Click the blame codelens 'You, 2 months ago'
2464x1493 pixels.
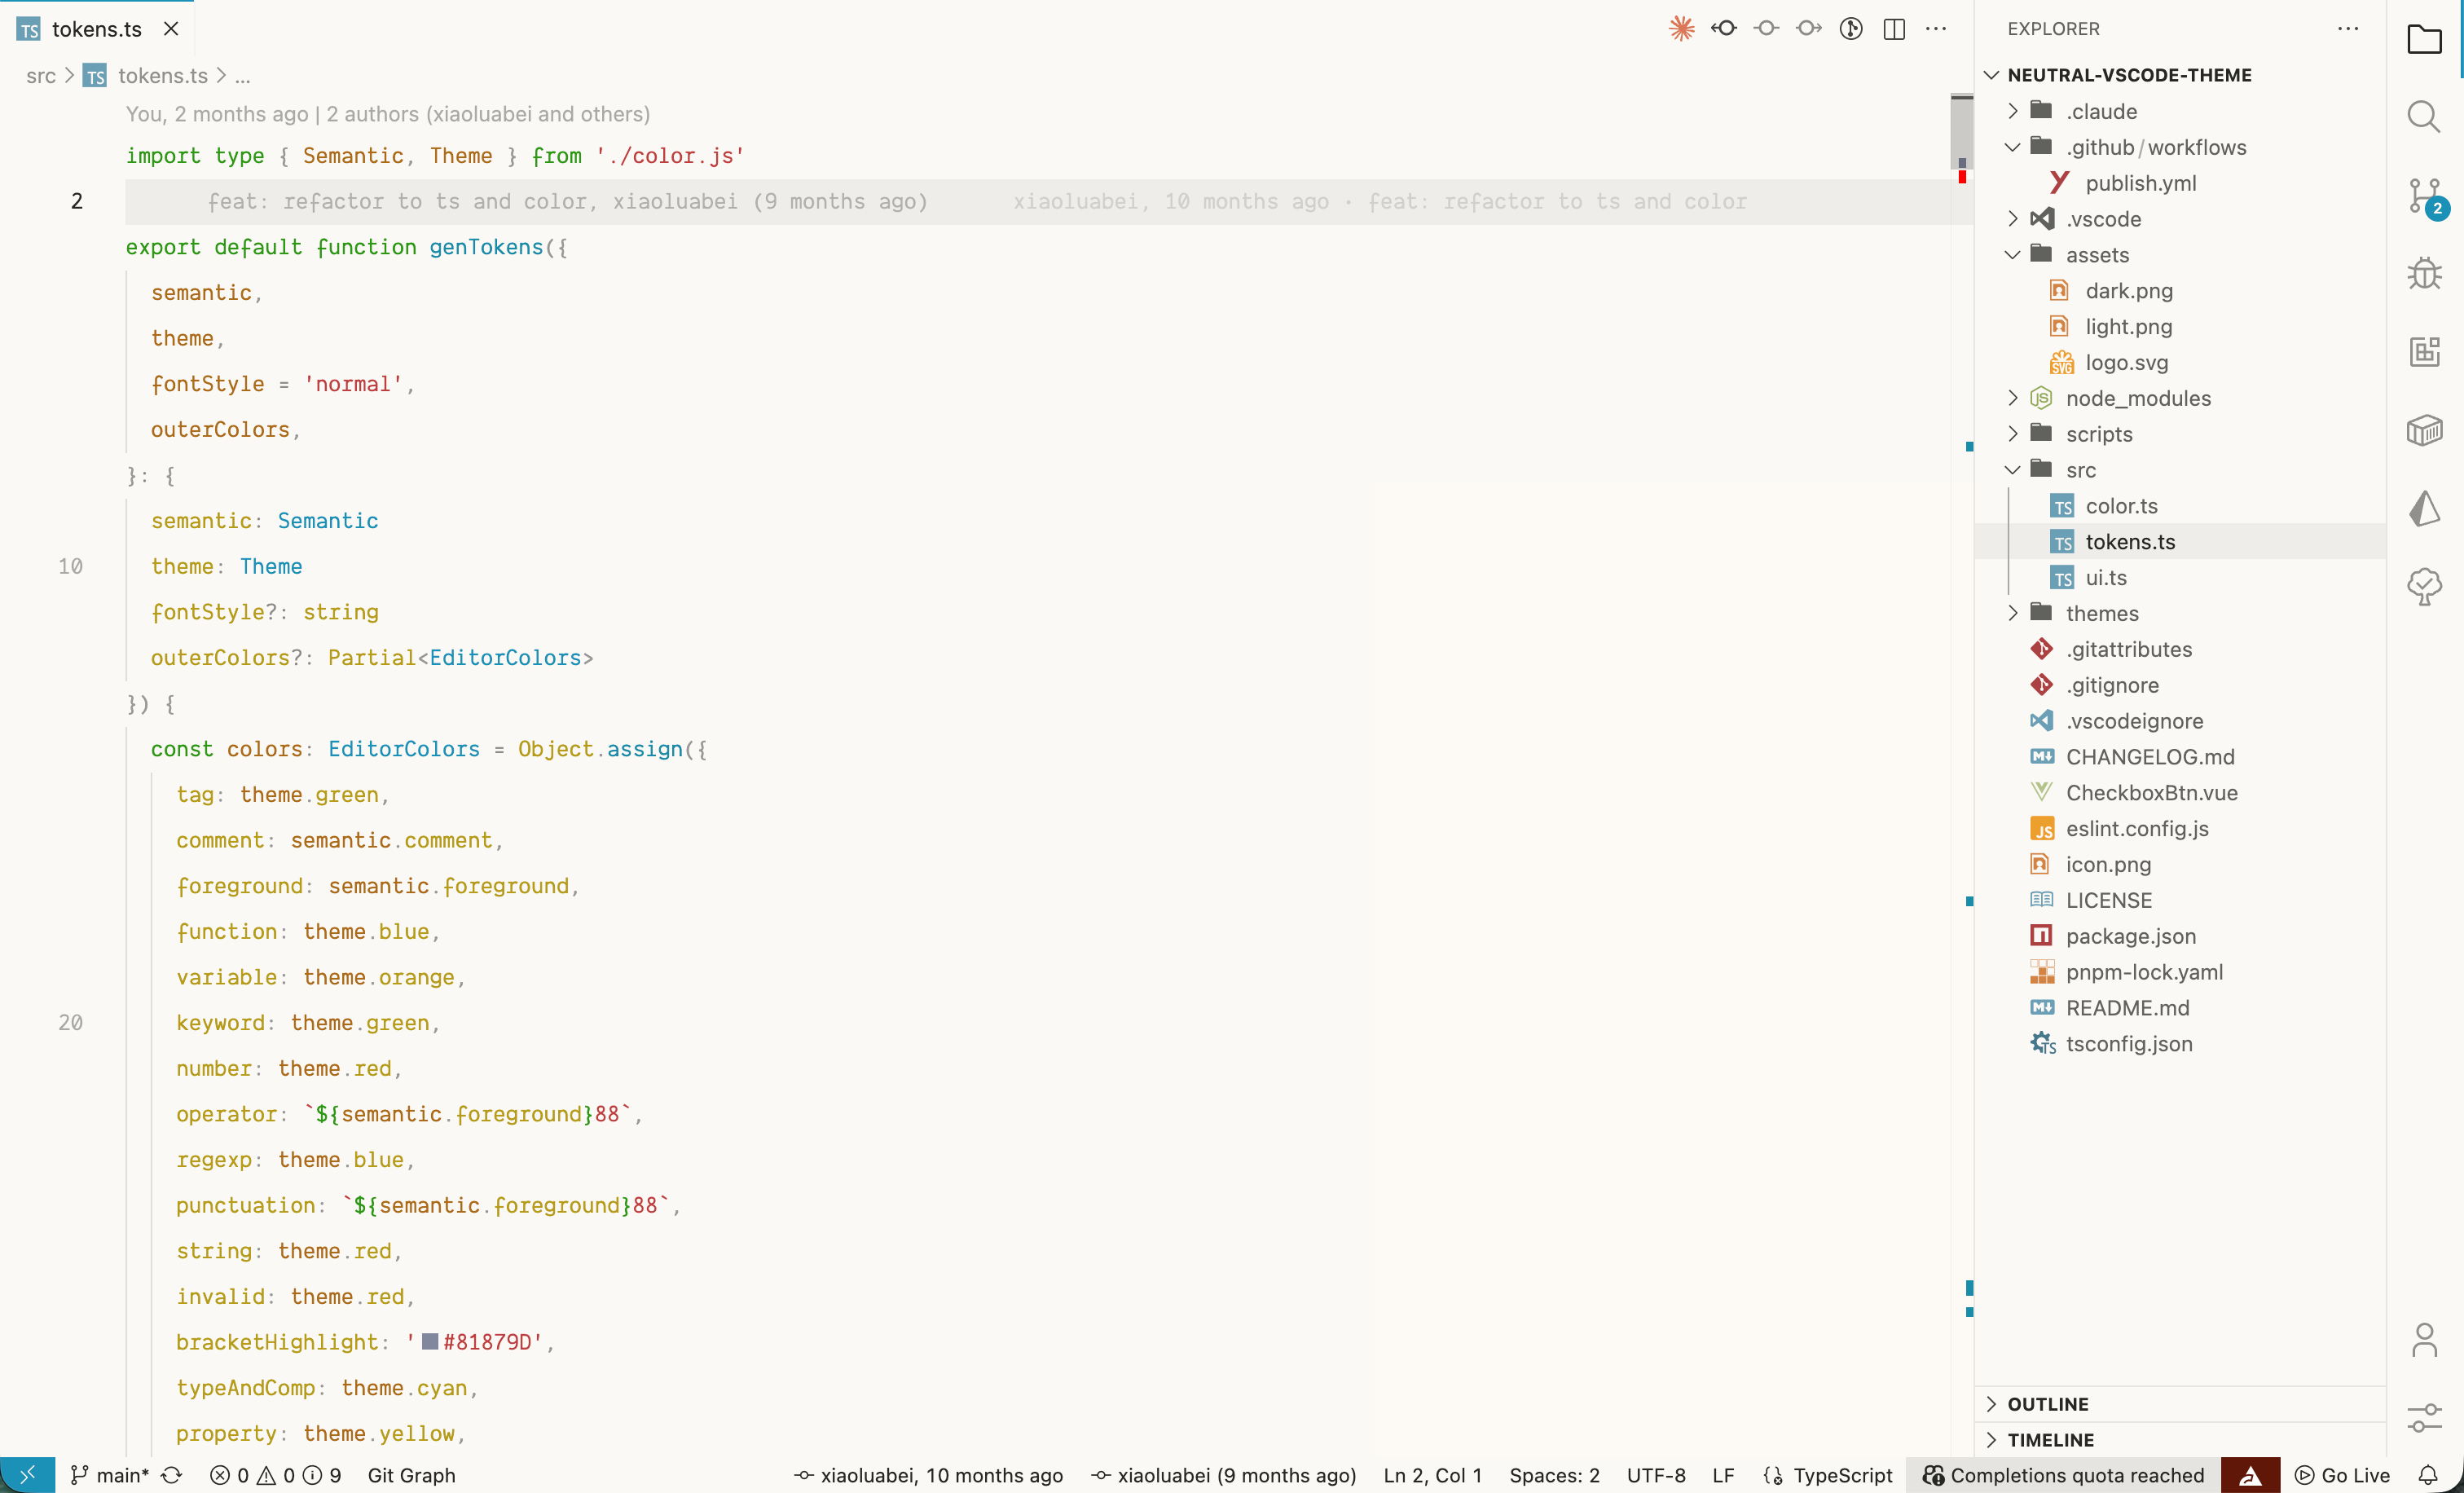click(217, 114)
